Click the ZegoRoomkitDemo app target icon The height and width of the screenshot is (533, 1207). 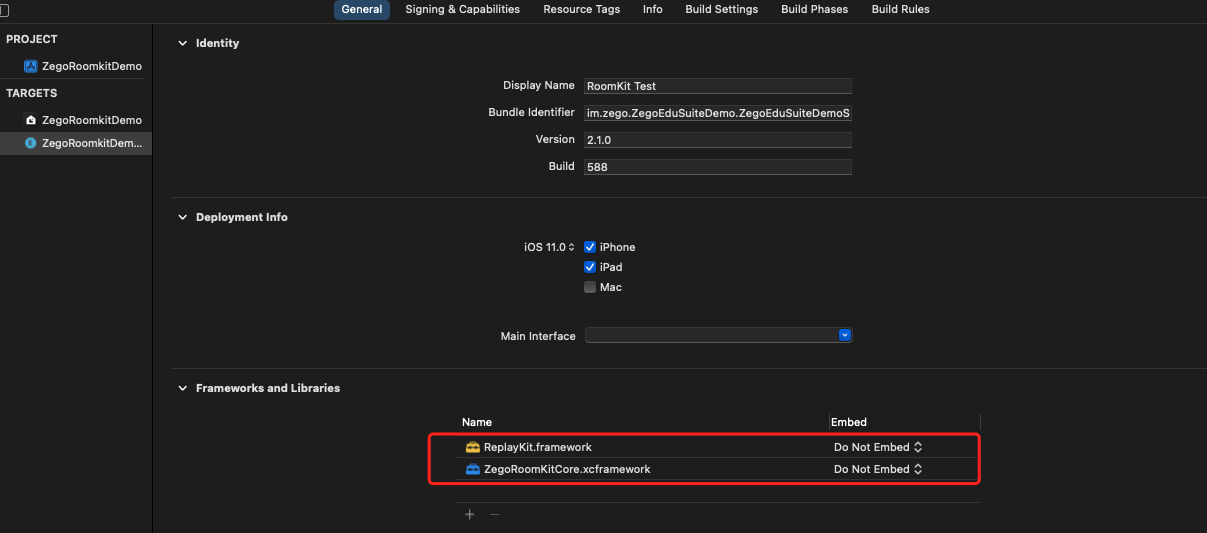pyautogui.click(x=30, y=120)
